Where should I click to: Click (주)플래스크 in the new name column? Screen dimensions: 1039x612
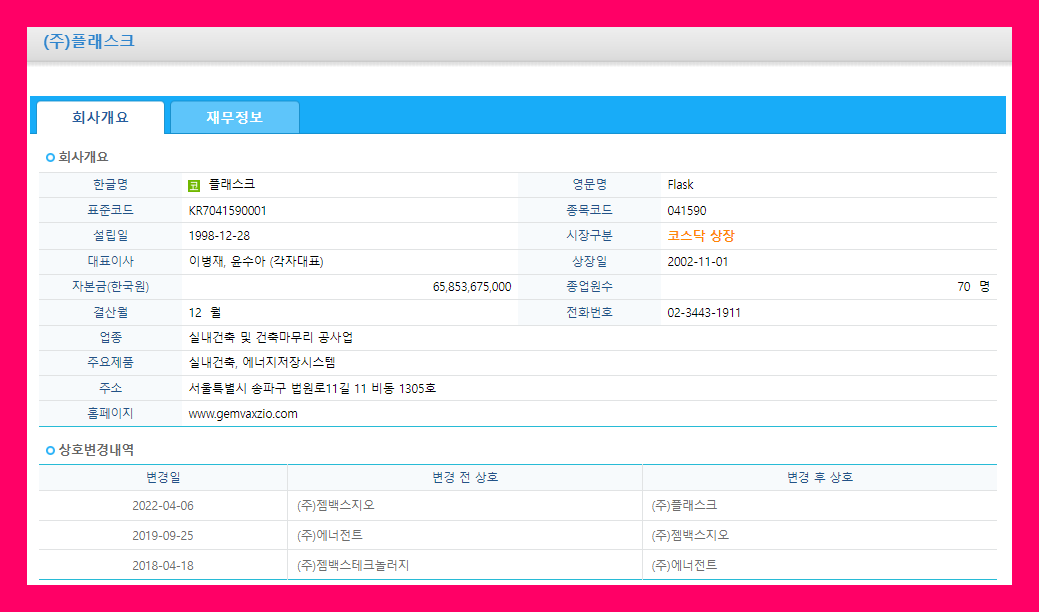click(684, 505)
